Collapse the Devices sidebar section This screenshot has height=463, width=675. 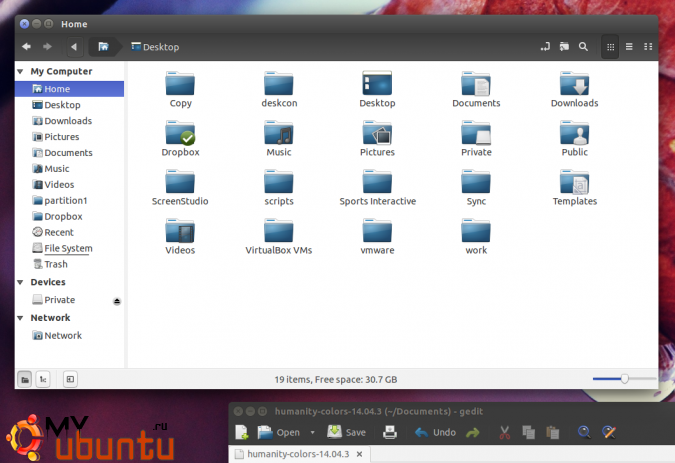(x=20, y=283)
